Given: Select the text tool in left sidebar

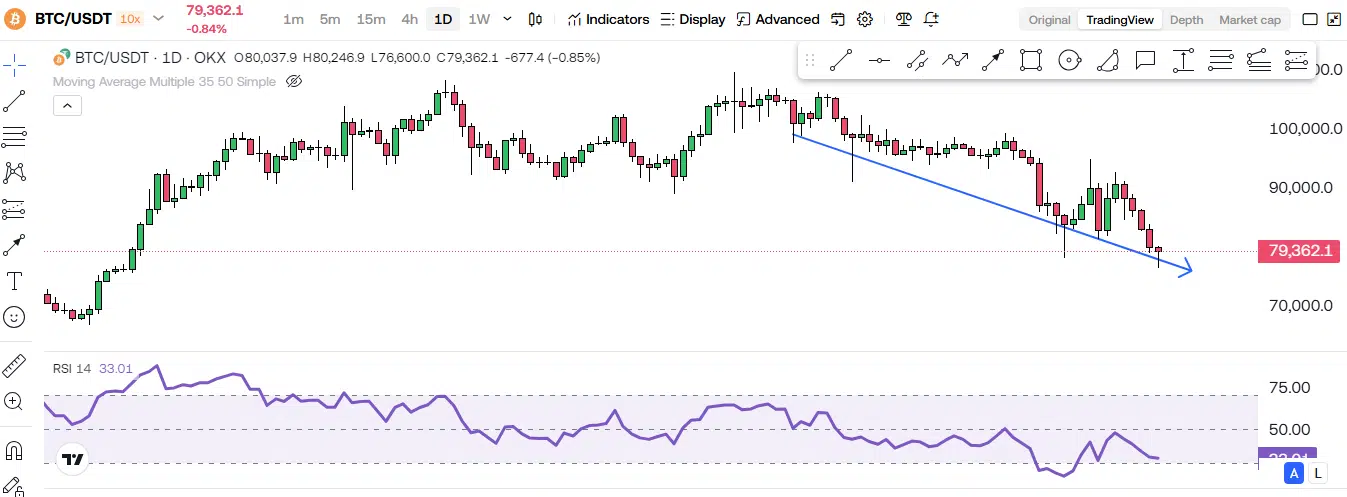Looking at the screenshot, I should pyautogui.click(x=15, y=281).
